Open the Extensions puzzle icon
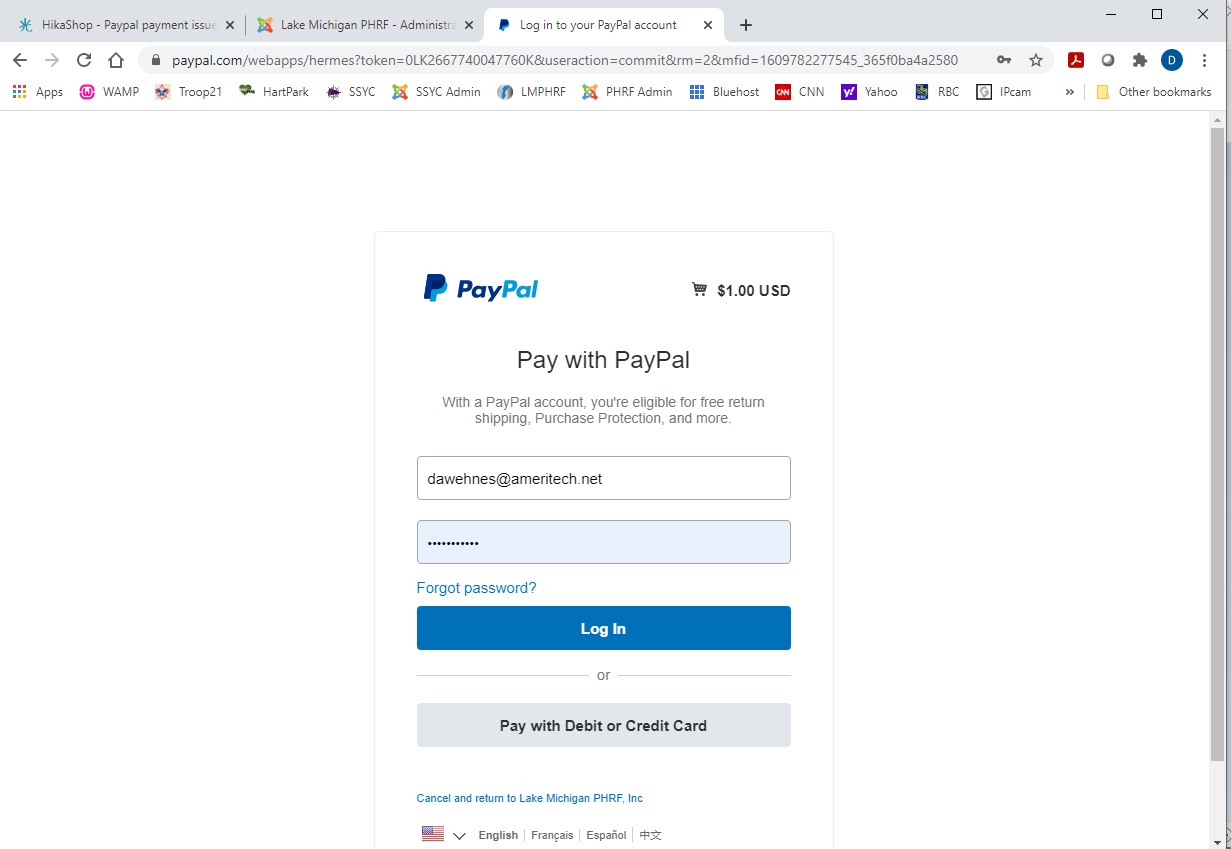 (1140, 60)
